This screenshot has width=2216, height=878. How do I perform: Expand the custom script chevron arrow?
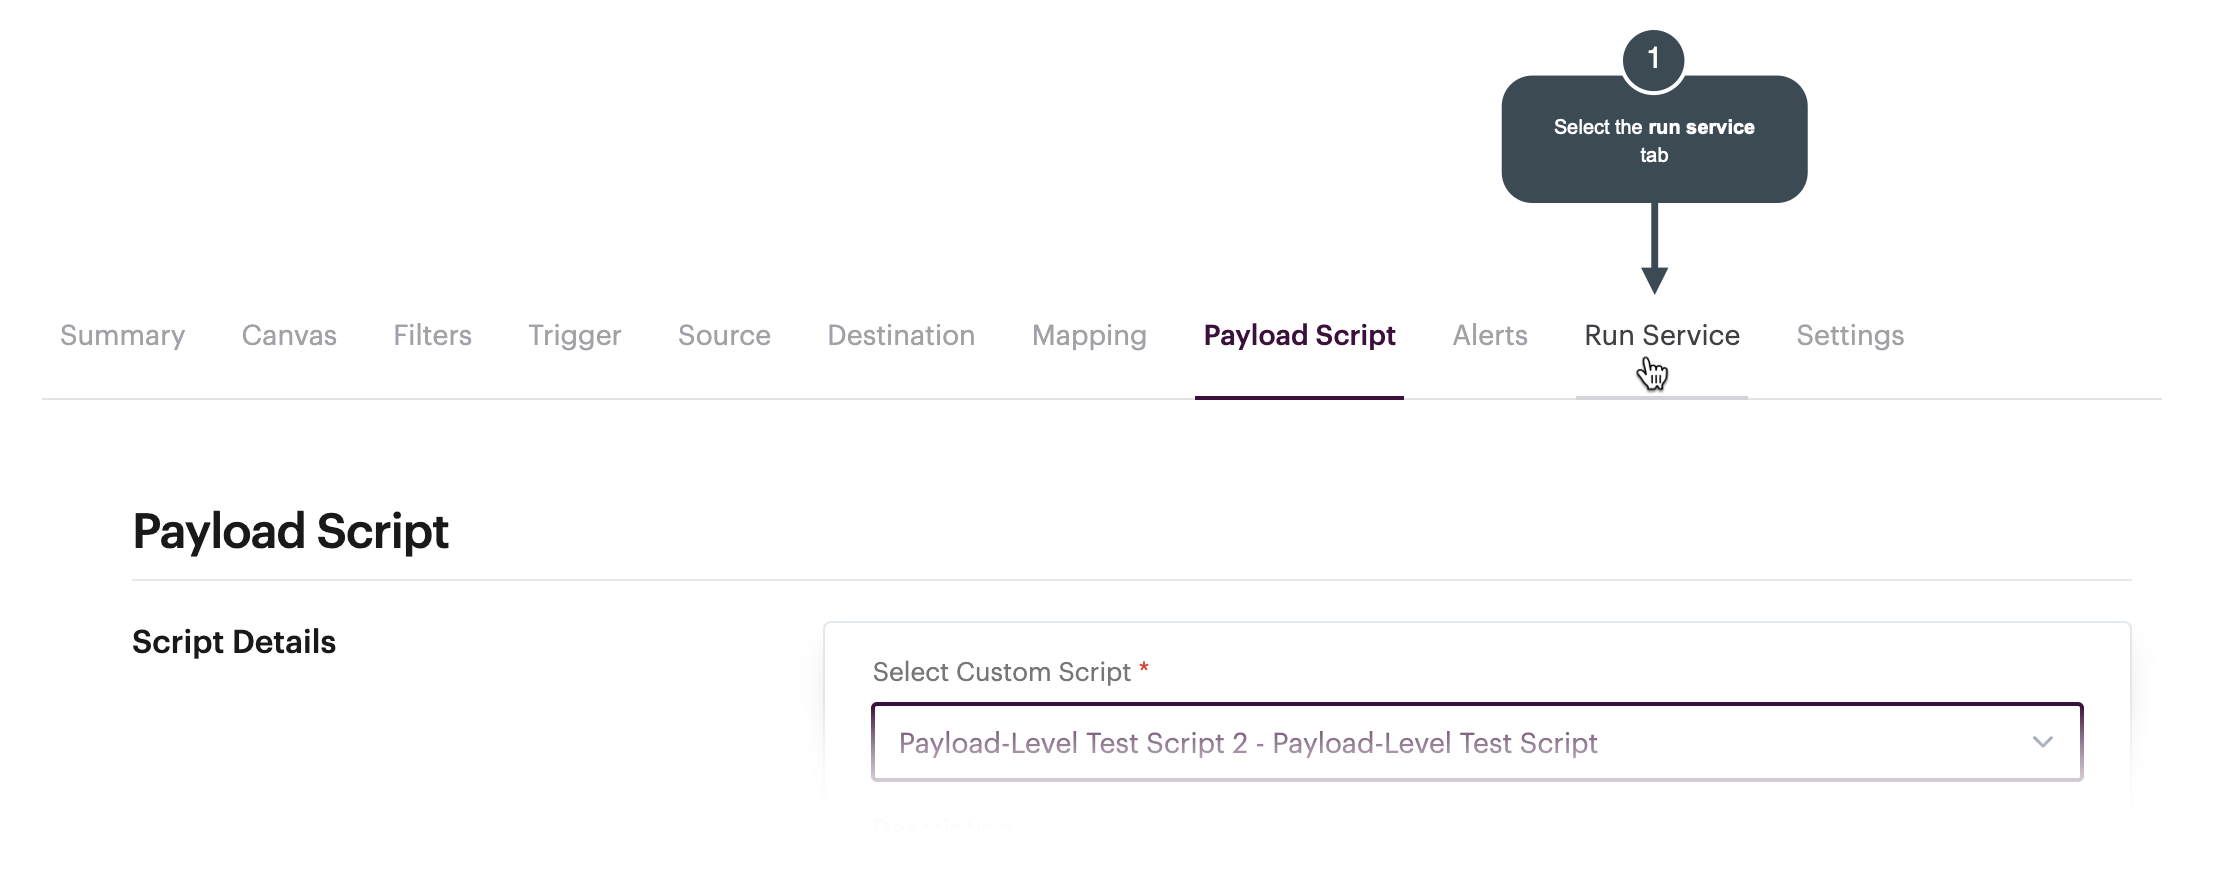pyautogui.click(x=2042, y=742)
